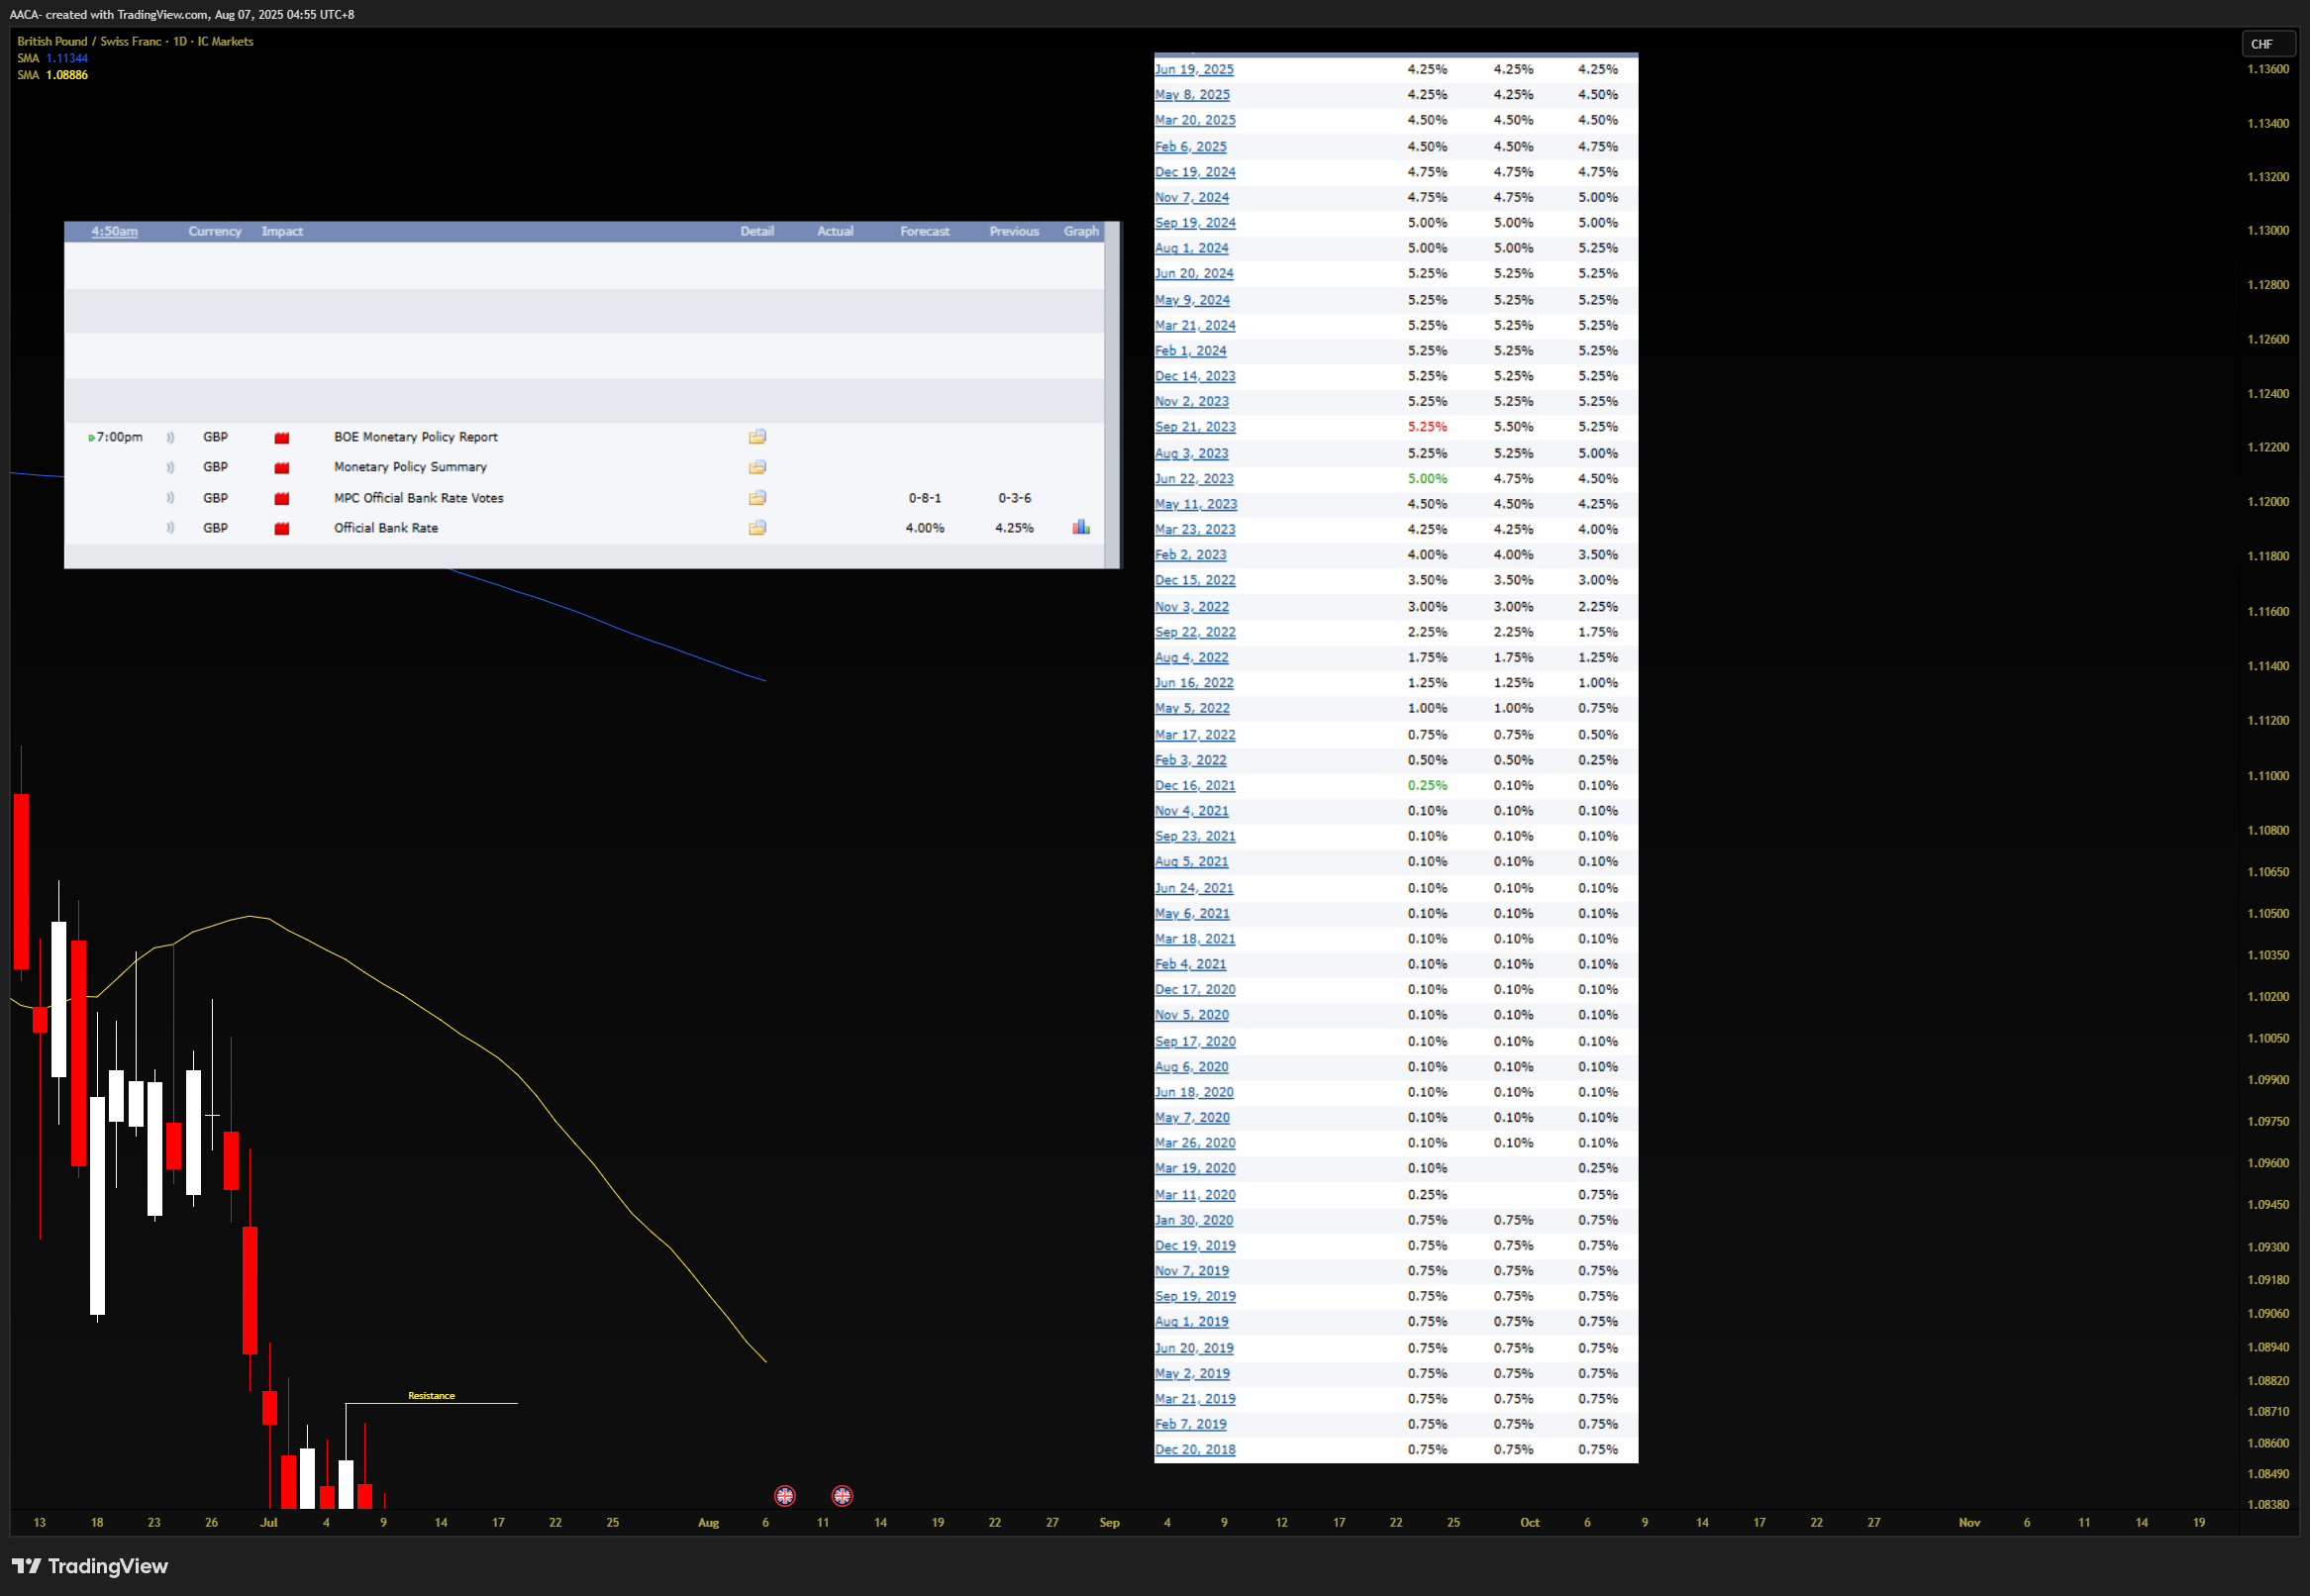Viewport: 2310px width, 1596px height.
Task: Open detail folder for MPC Official Bank Rate Votes
Action: (757, 498)
